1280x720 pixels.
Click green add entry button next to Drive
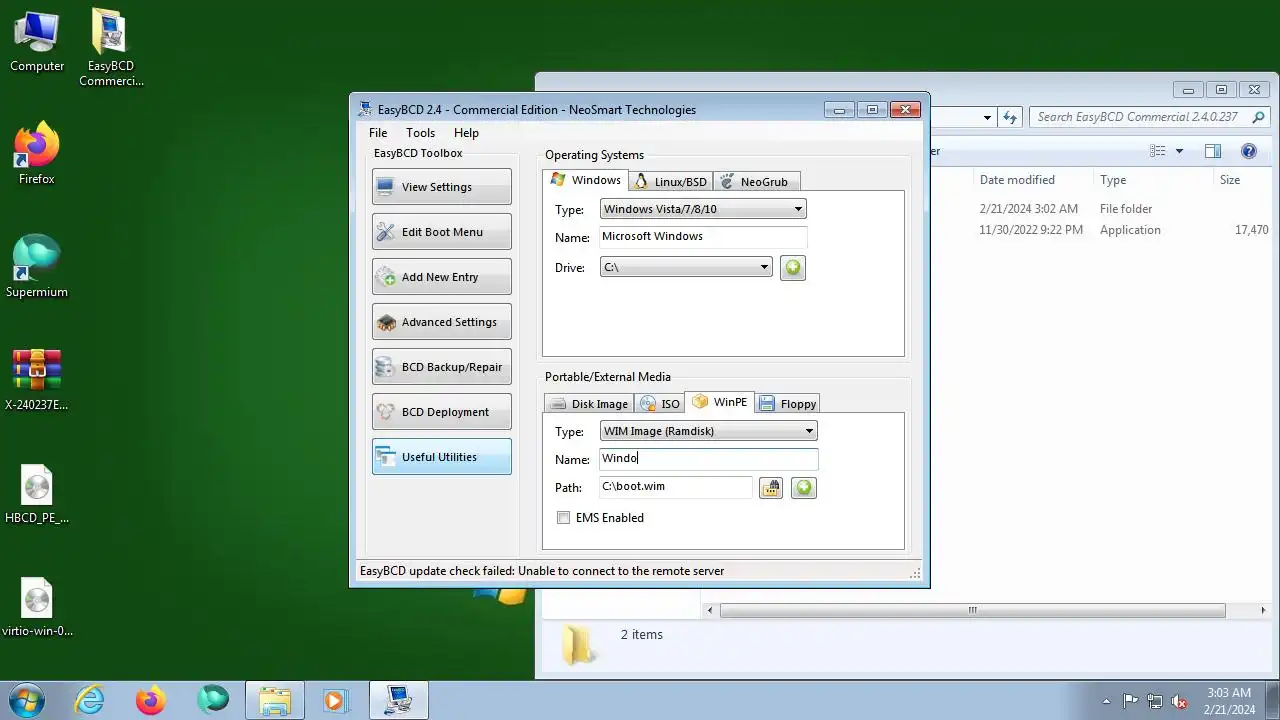coord(793,268)
